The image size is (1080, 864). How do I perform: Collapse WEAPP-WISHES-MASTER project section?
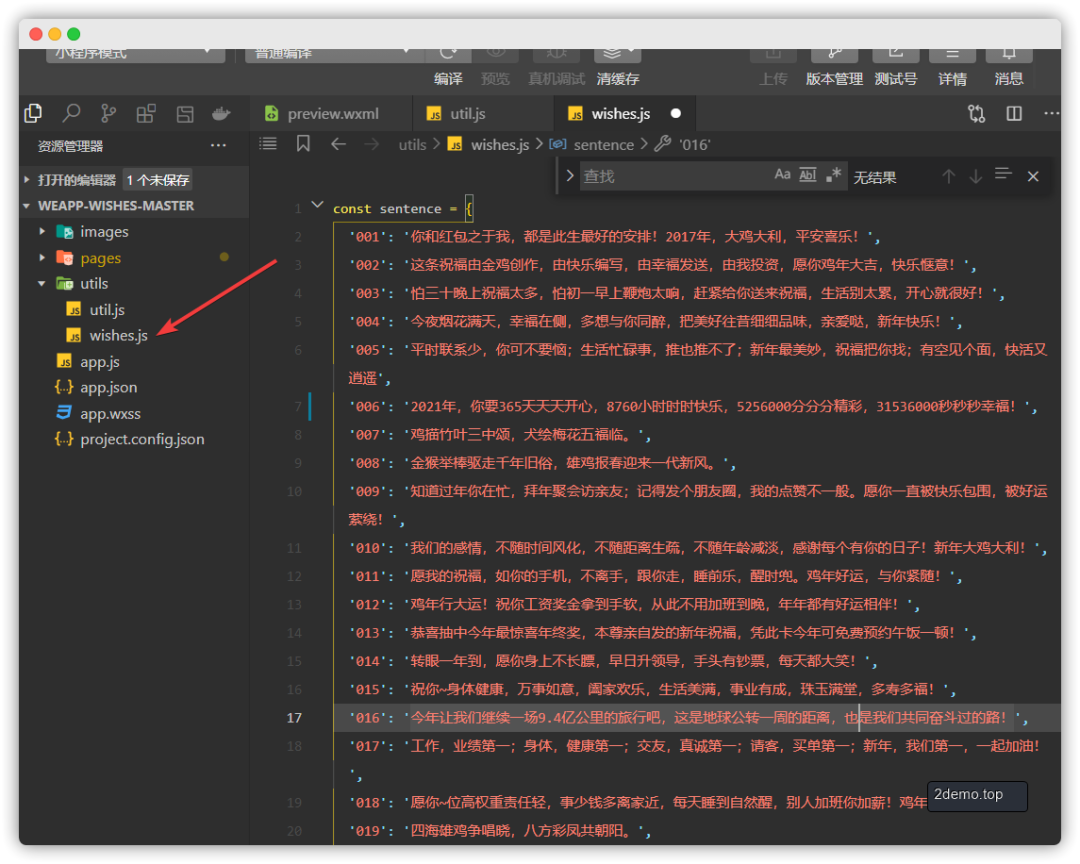pyautogui.click(x=26, y=205)
